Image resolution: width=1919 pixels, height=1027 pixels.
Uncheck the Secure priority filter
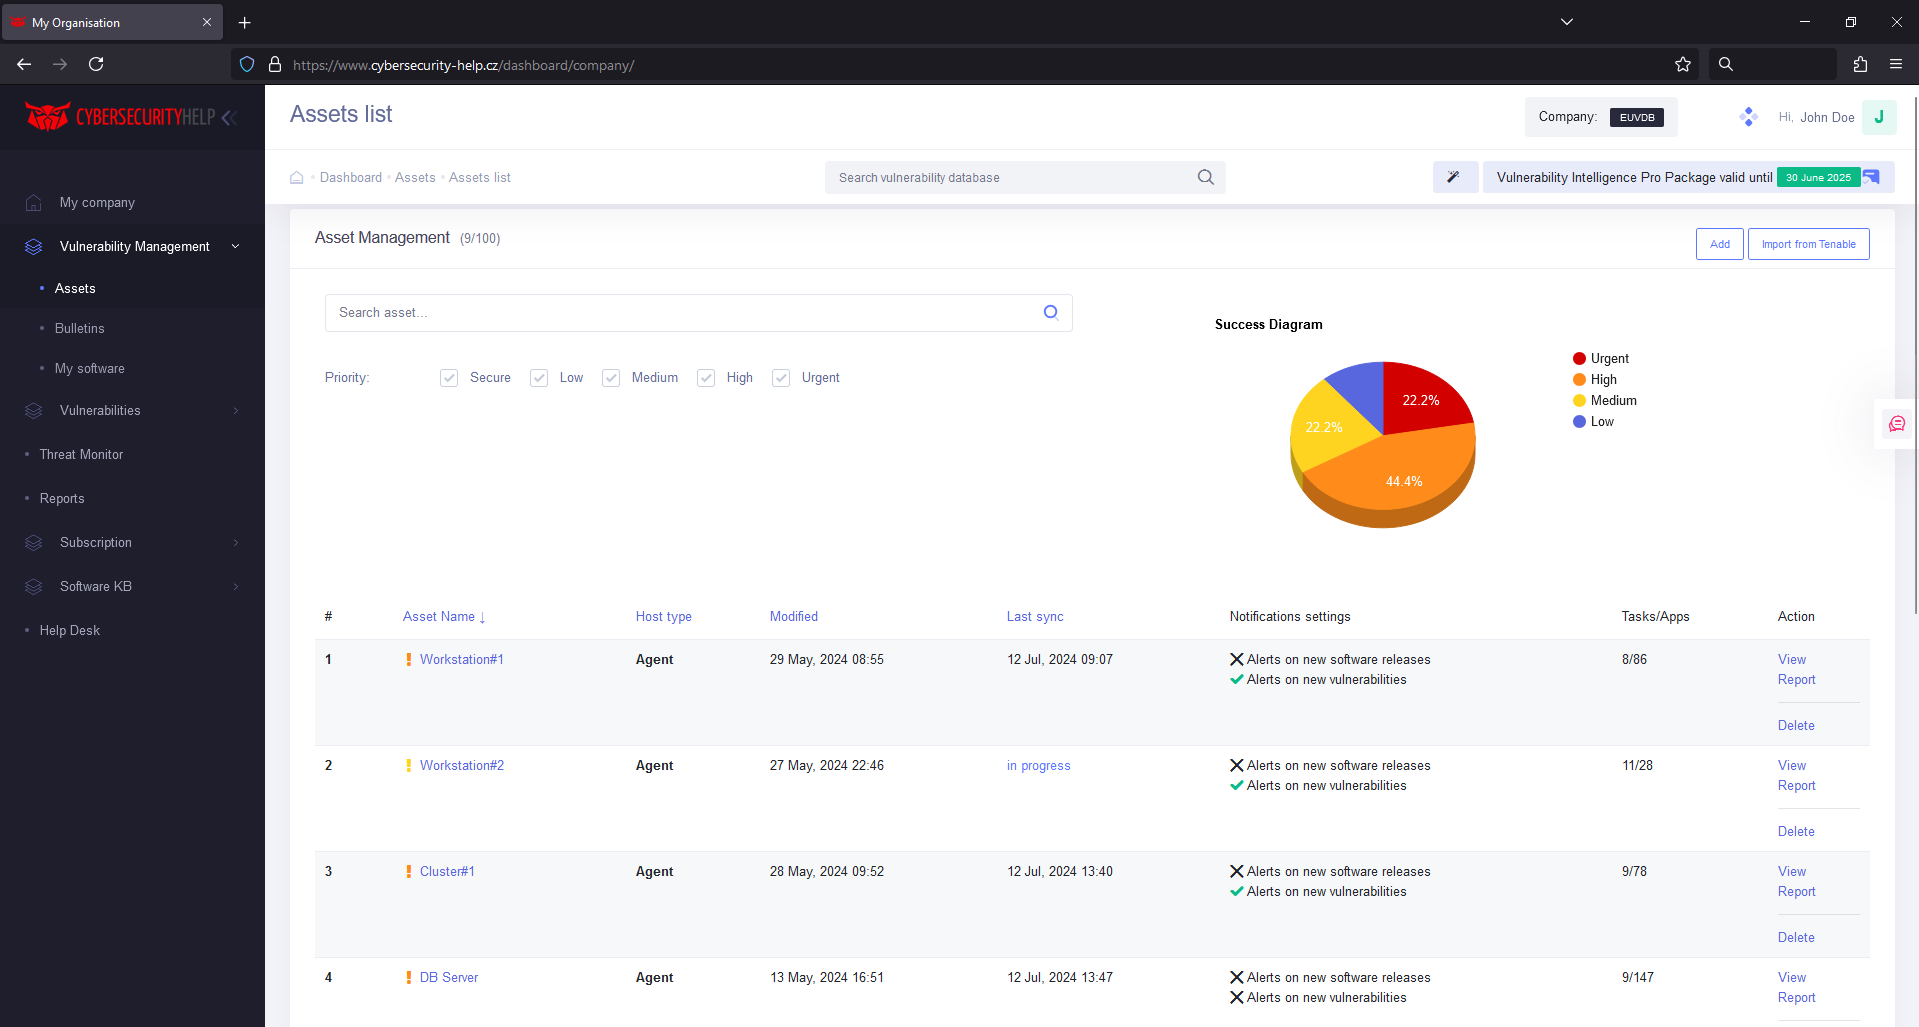click(449, 378)
